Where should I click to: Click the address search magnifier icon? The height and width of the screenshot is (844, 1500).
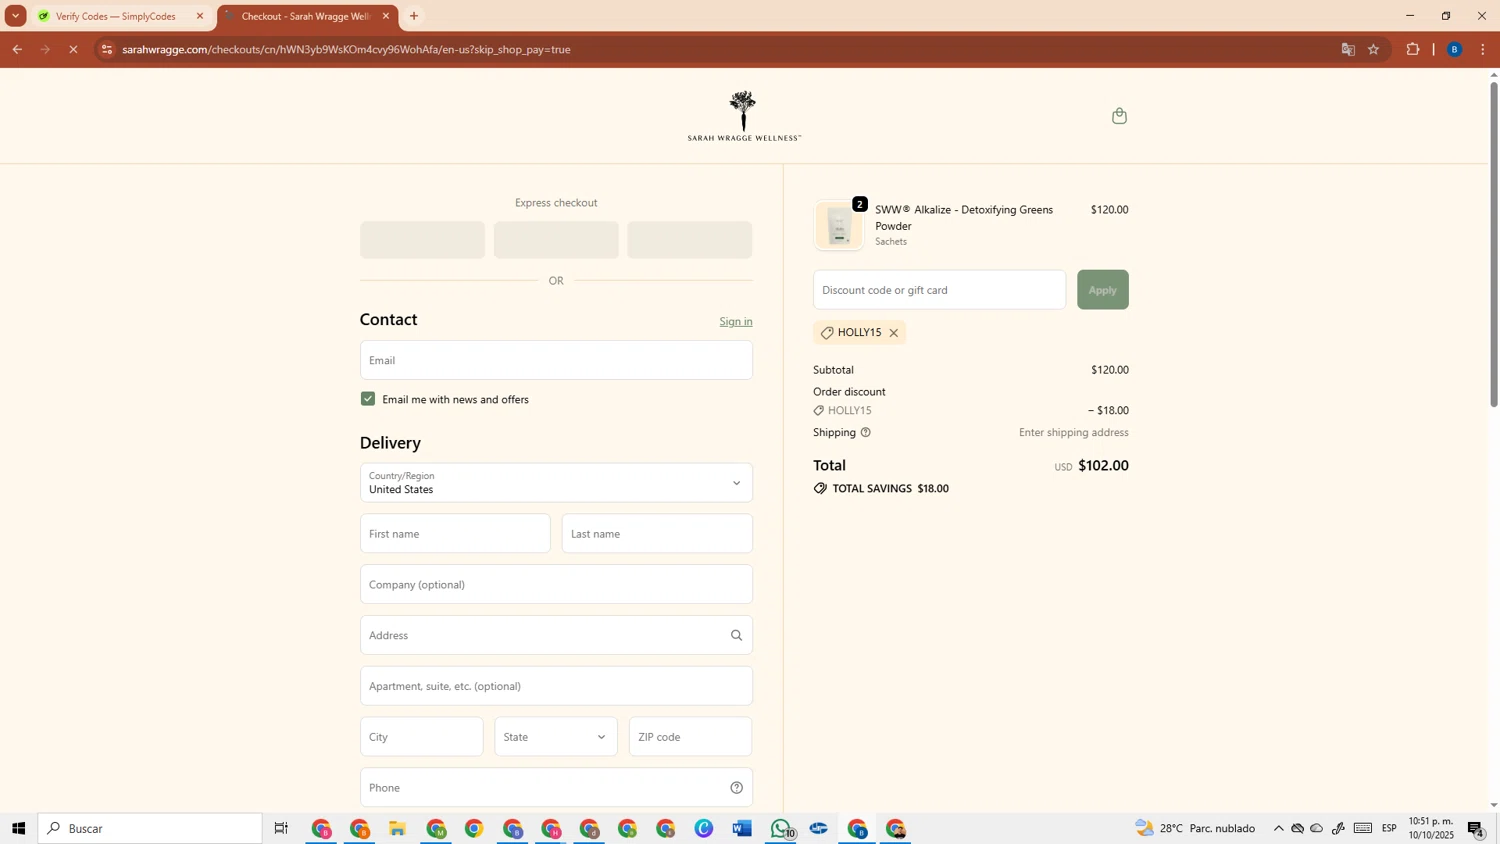click(737, 635)
